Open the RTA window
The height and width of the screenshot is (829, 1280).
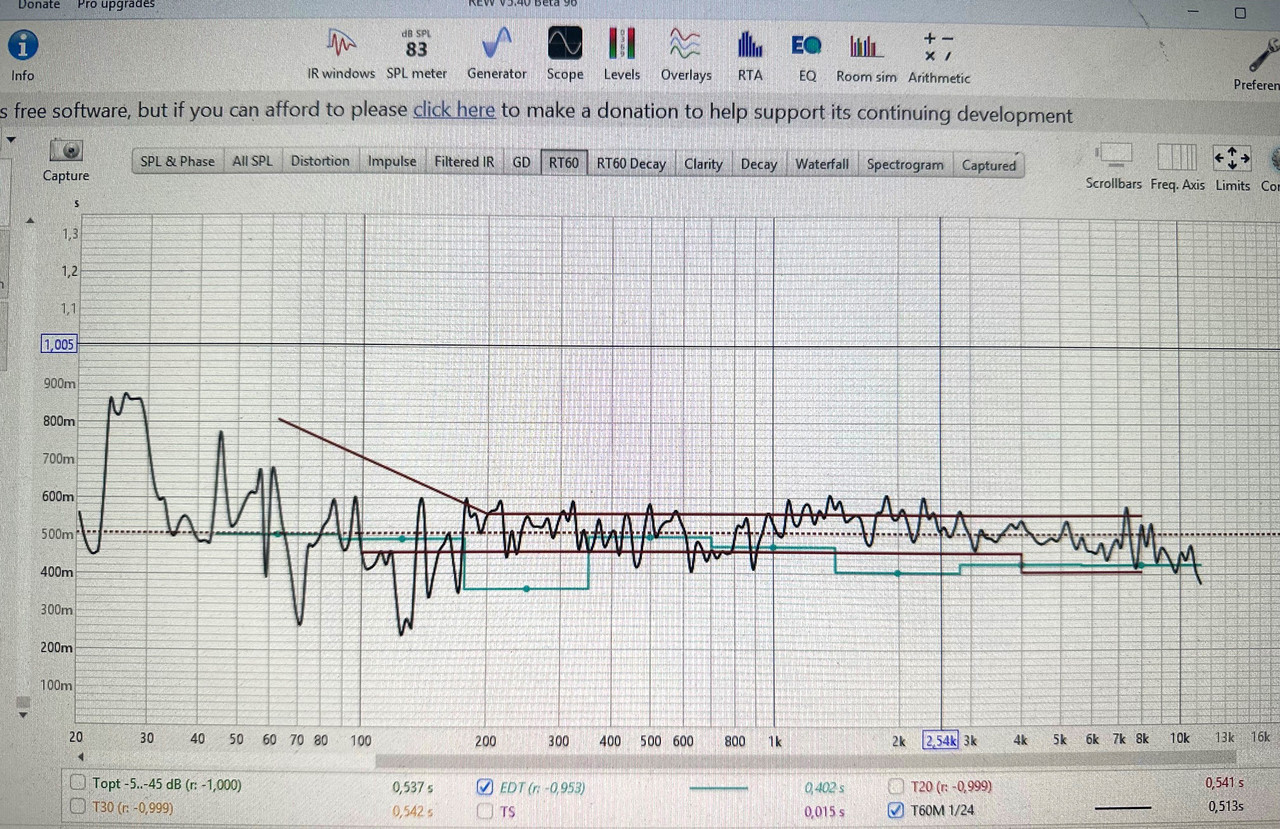(750, 46)
